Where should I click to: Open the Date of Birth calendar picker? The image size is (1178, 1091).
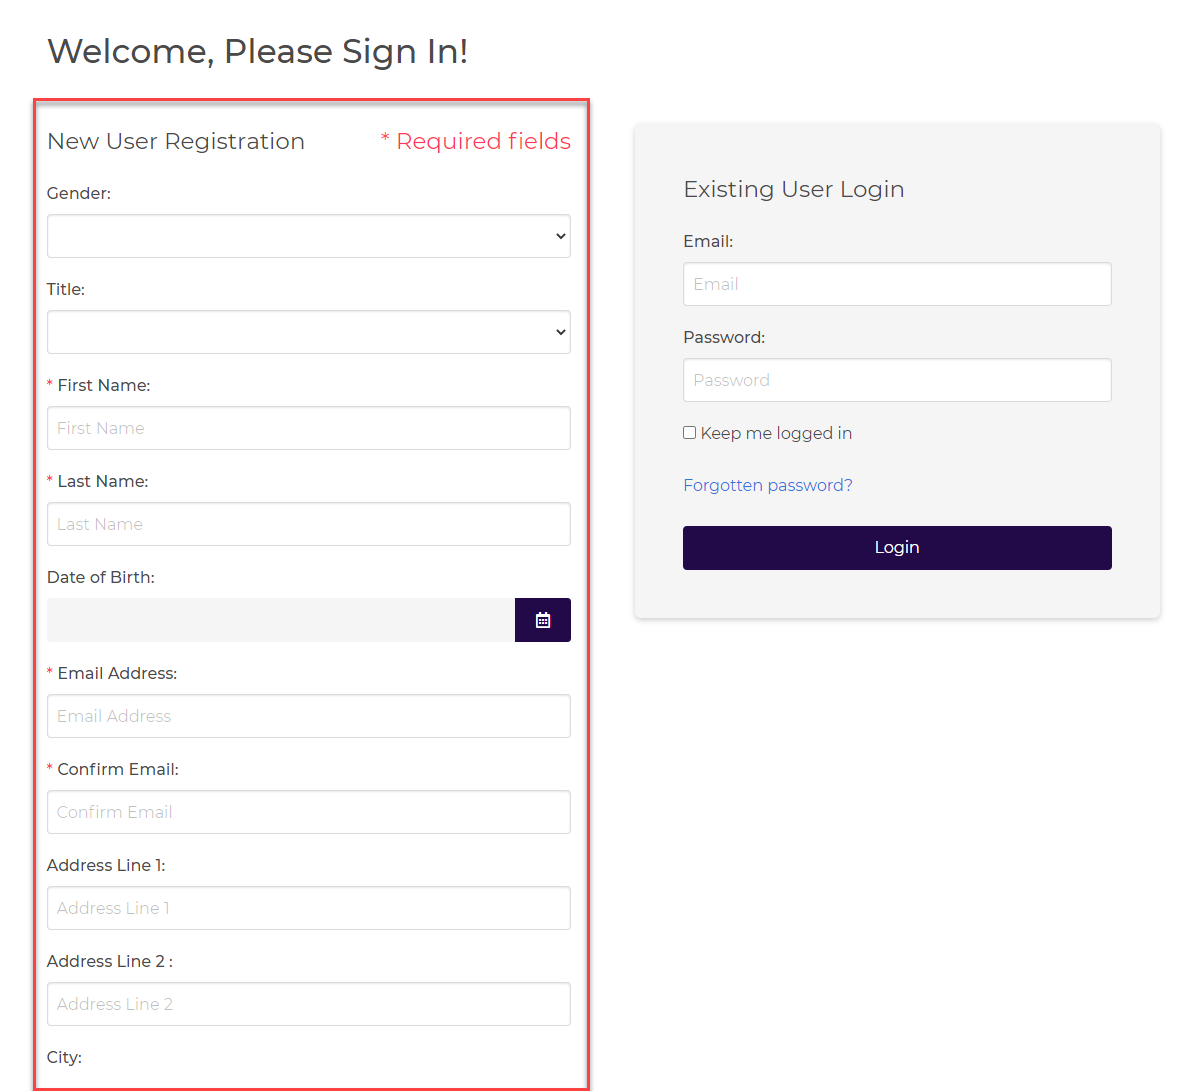[x=542, y=620]
